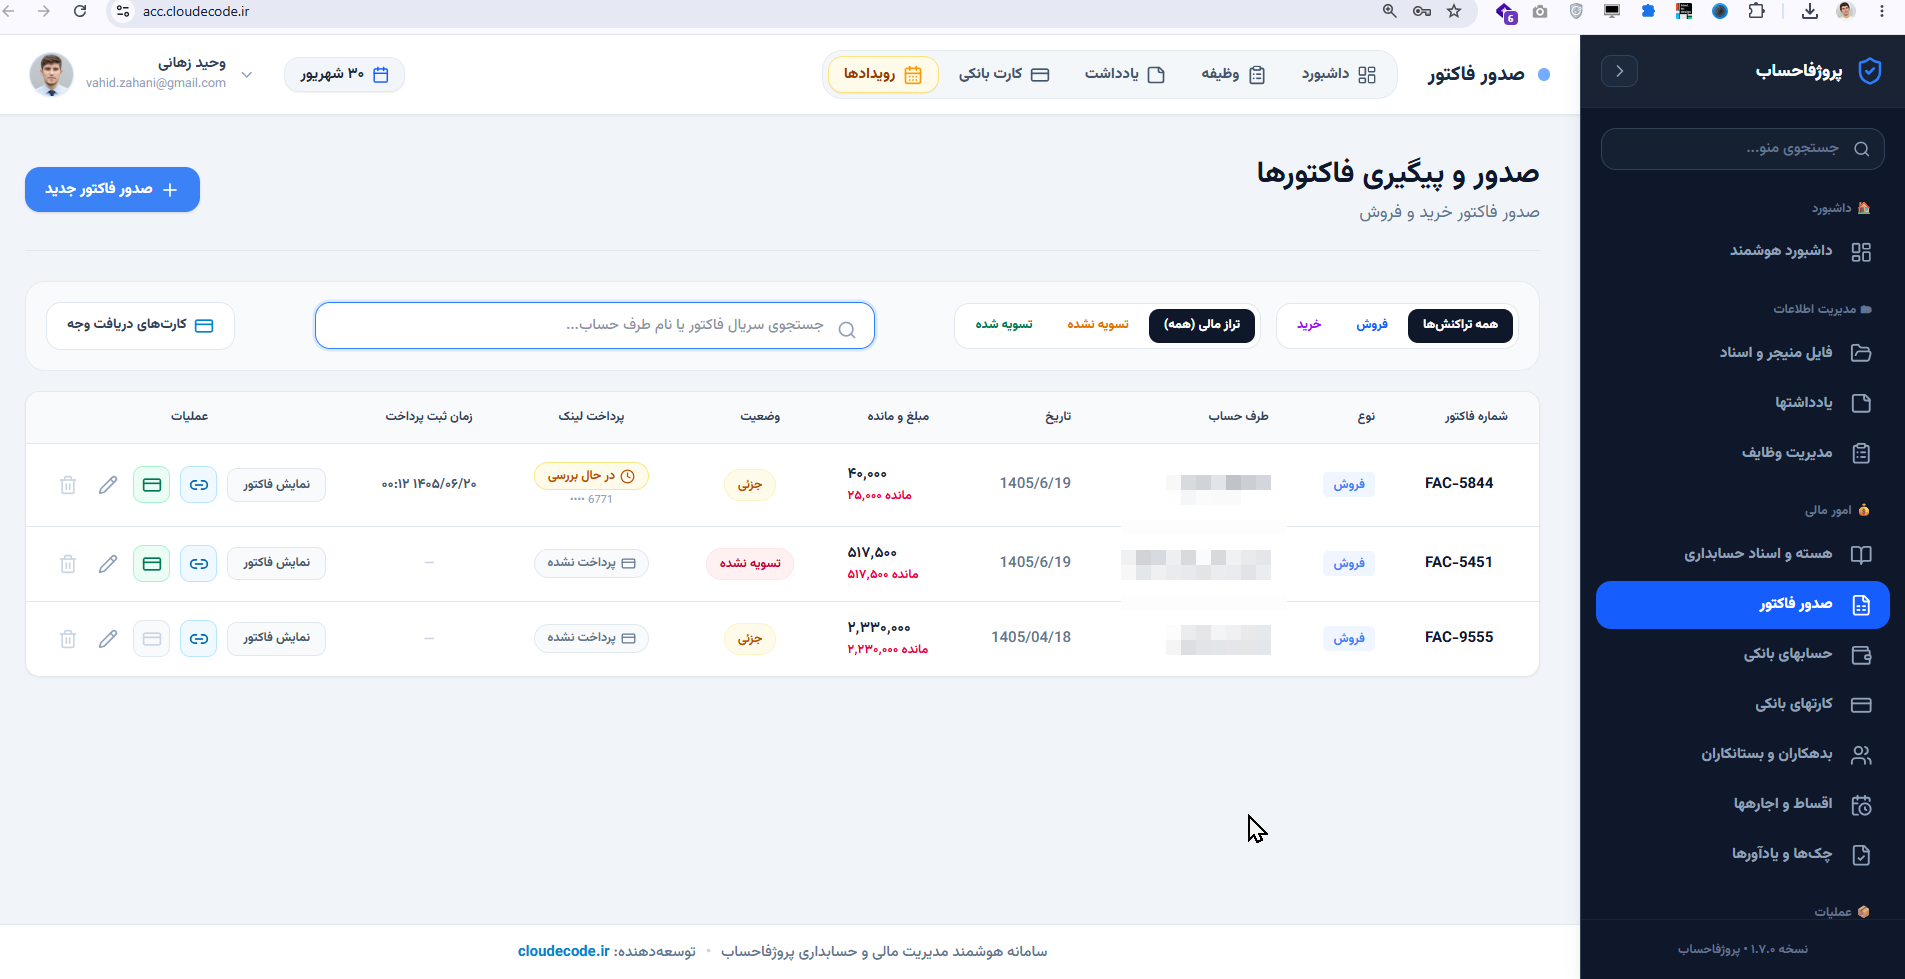Image resolution: width=1905 pixels, height=979 pixels.
Task: Click تسویه نشده status badge for FAC-5451
Action: coord(750,564)
